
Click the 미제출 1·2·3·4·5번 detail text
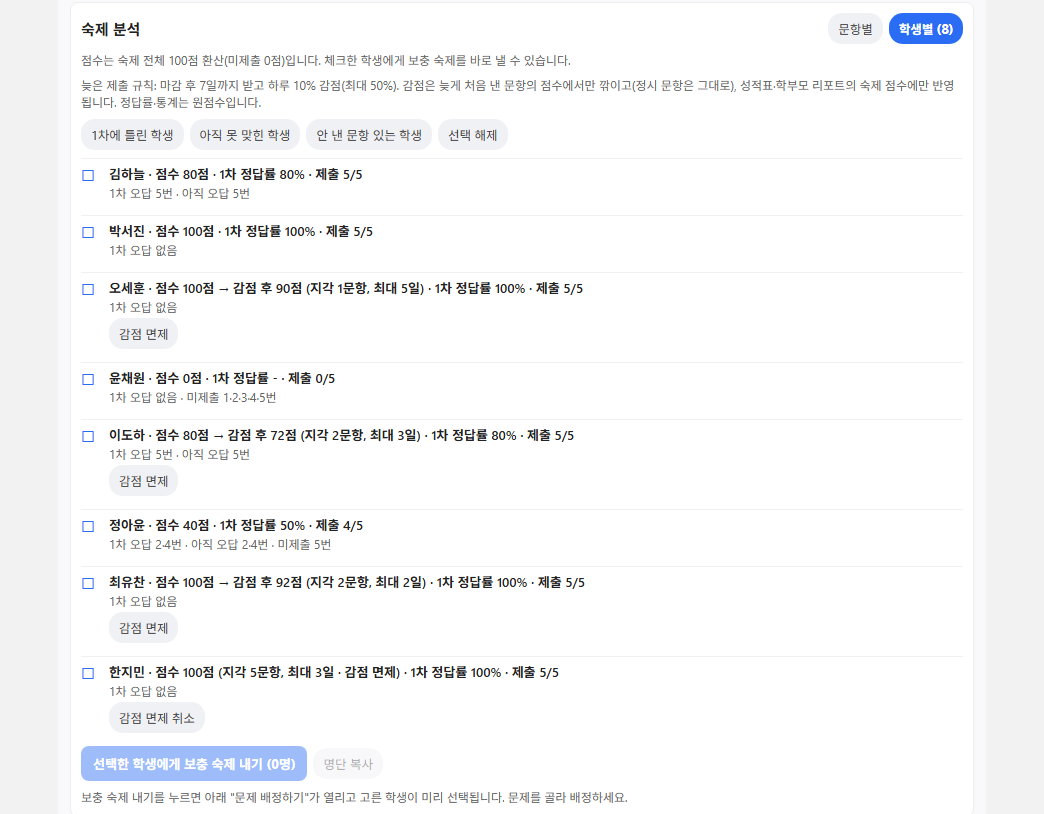[231, 398]
